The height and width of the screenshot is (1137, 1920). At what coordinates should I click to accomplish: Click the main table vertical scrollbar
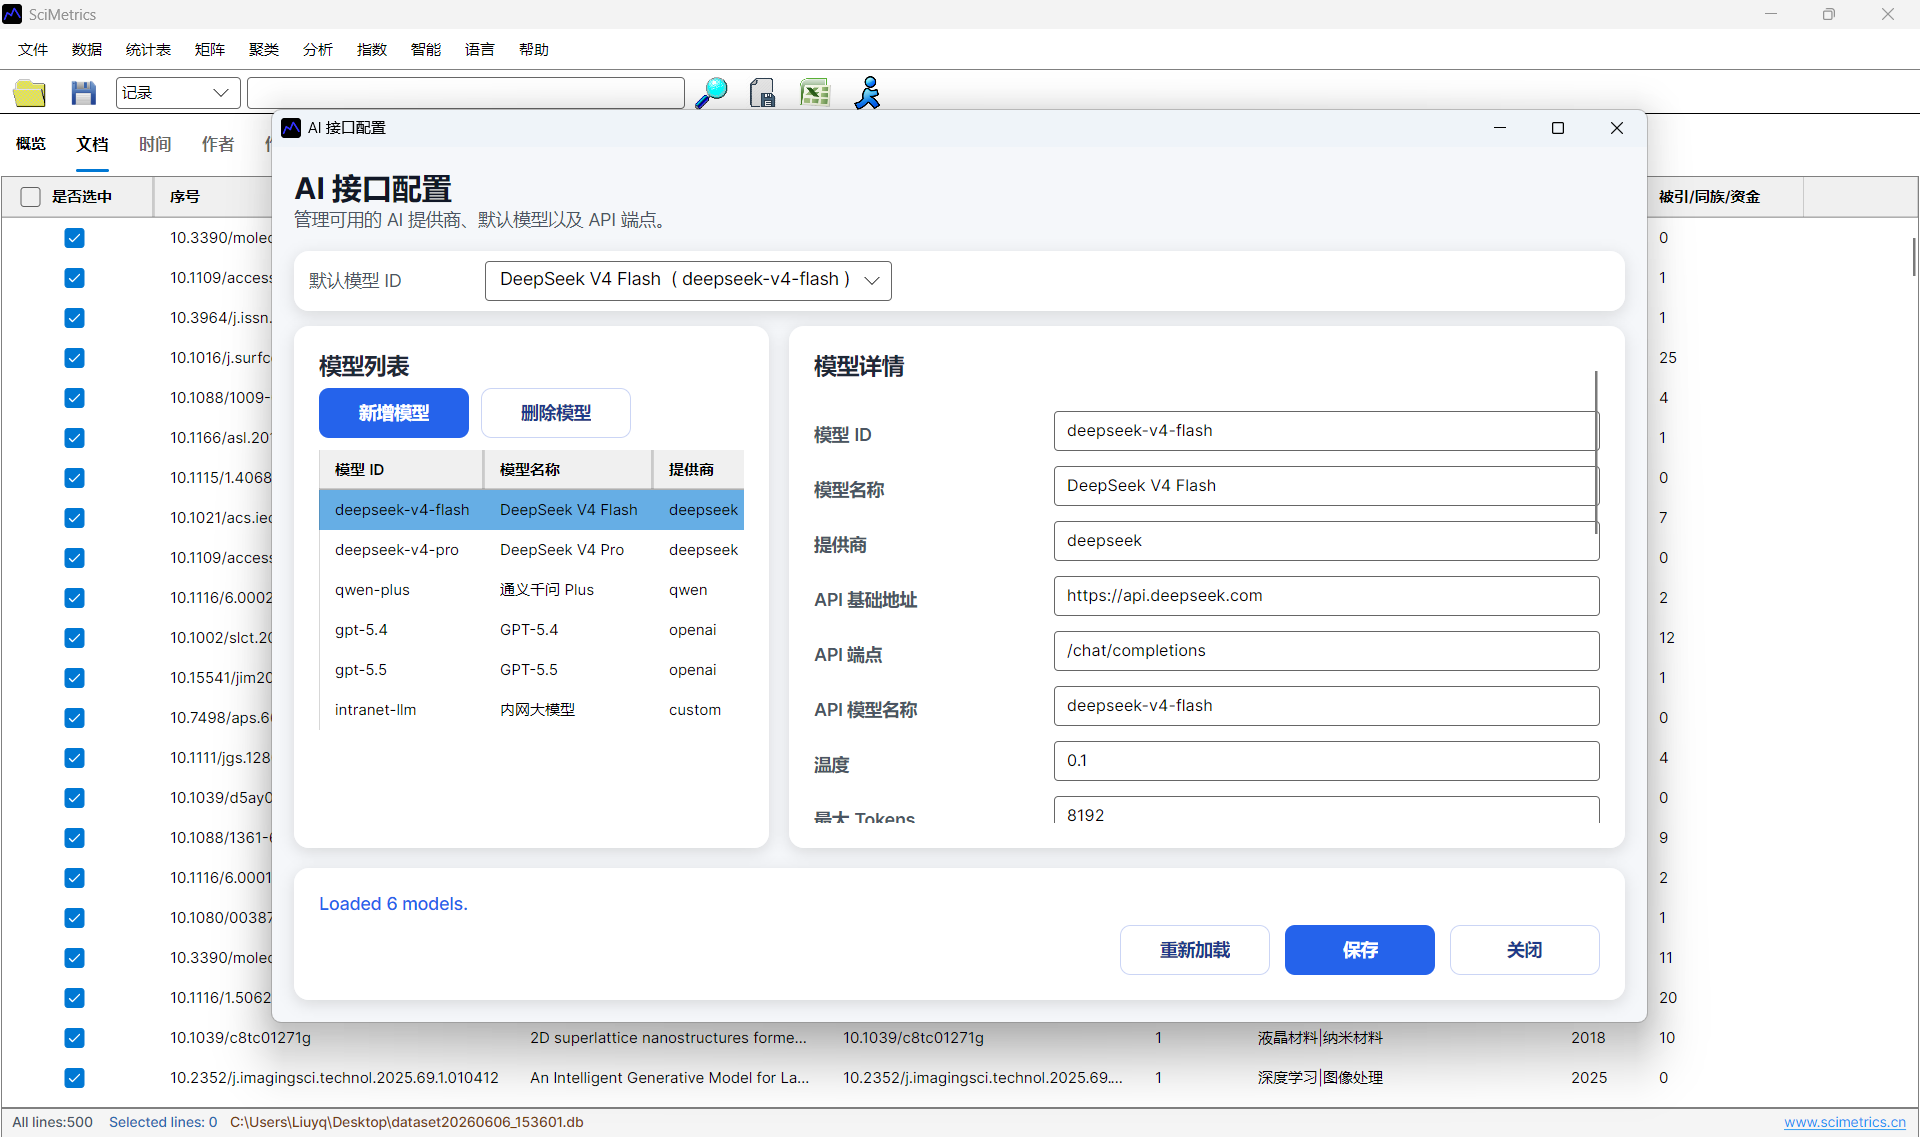pos(1914,257)
